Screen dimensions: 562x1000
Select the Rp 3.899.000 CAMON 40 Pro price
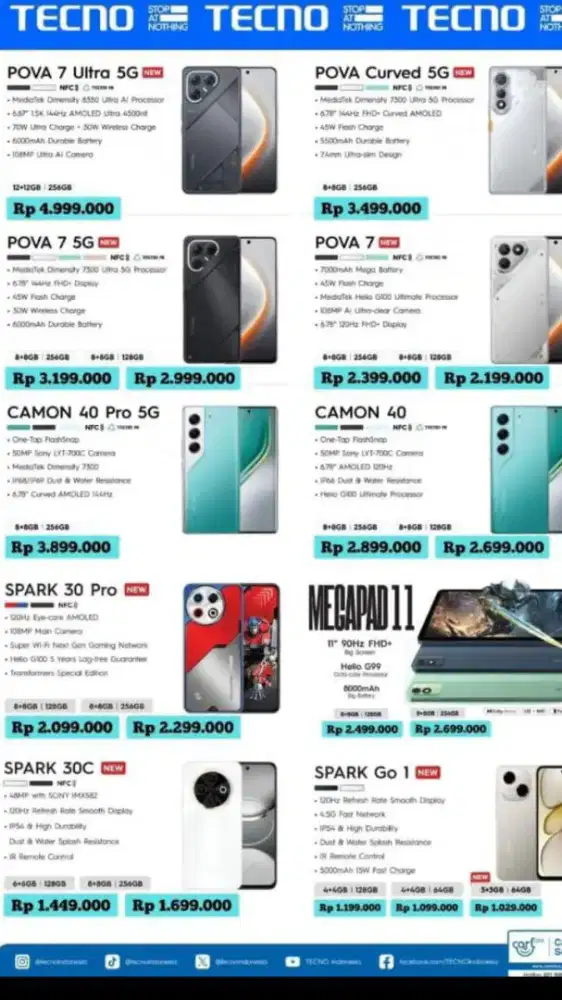63,547
